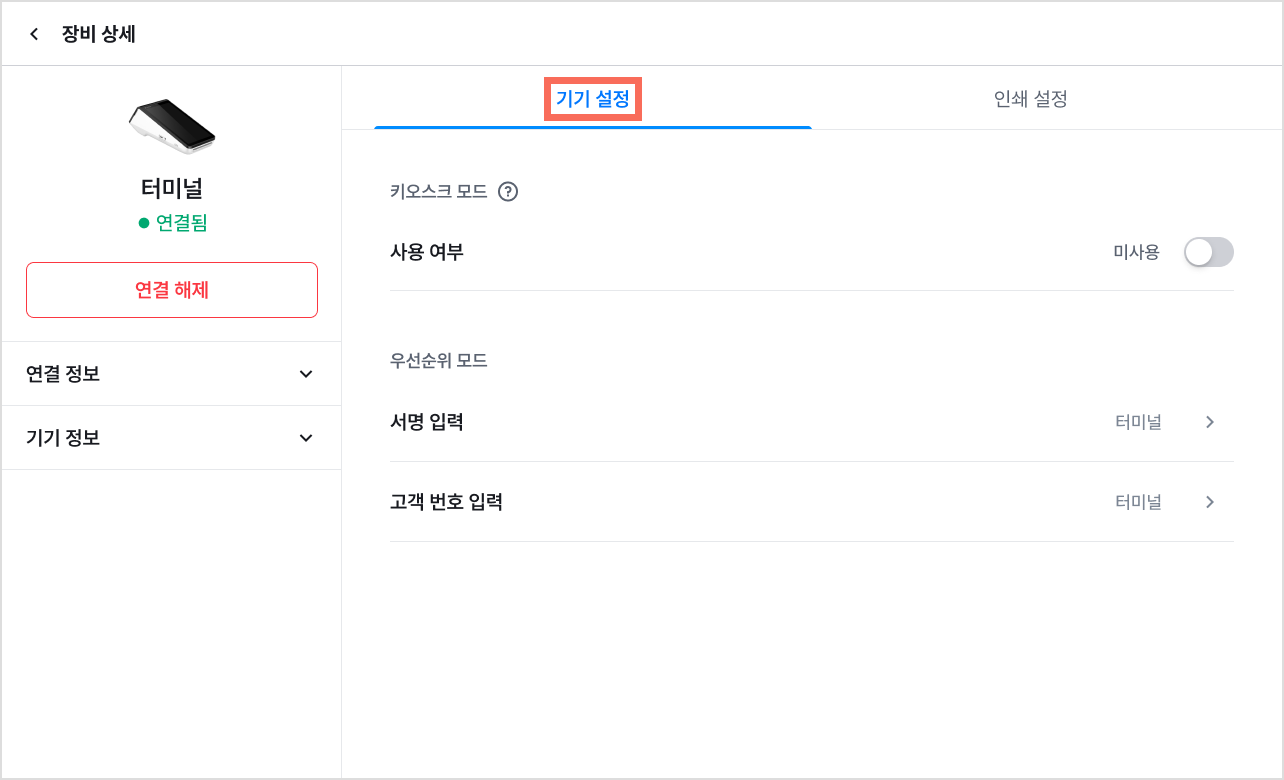Switch to the 인쇄 설정 tab
1284x780 pixels.
(x=1031, y=99)
